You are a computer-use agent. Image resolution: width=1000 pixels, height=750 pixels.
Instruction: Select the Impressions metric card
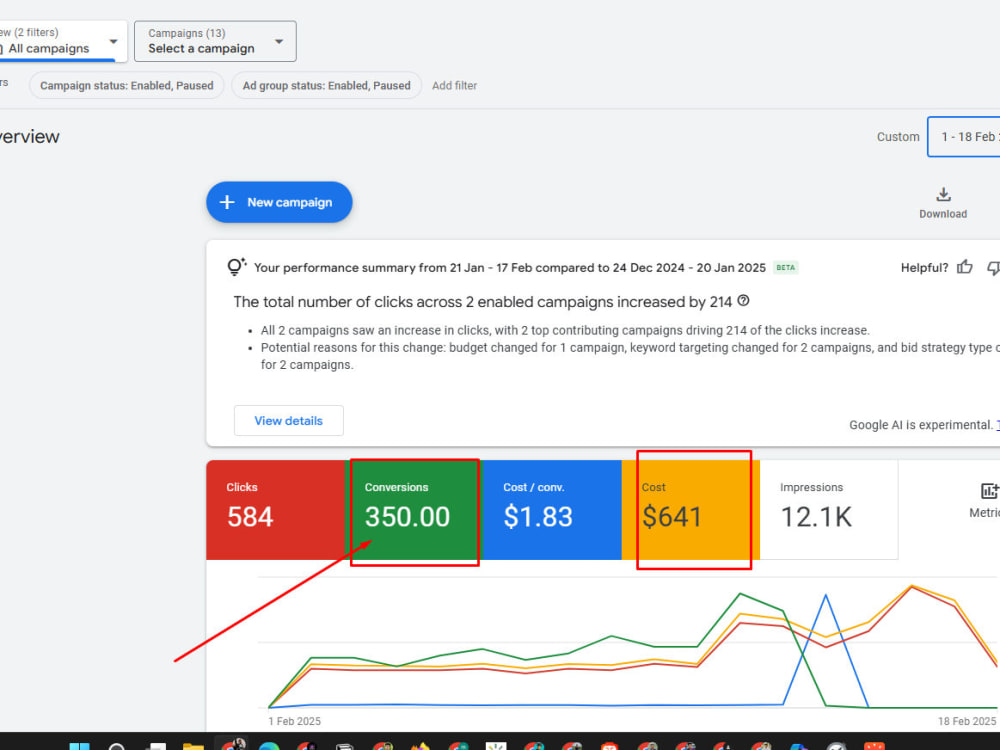[829, 510]
